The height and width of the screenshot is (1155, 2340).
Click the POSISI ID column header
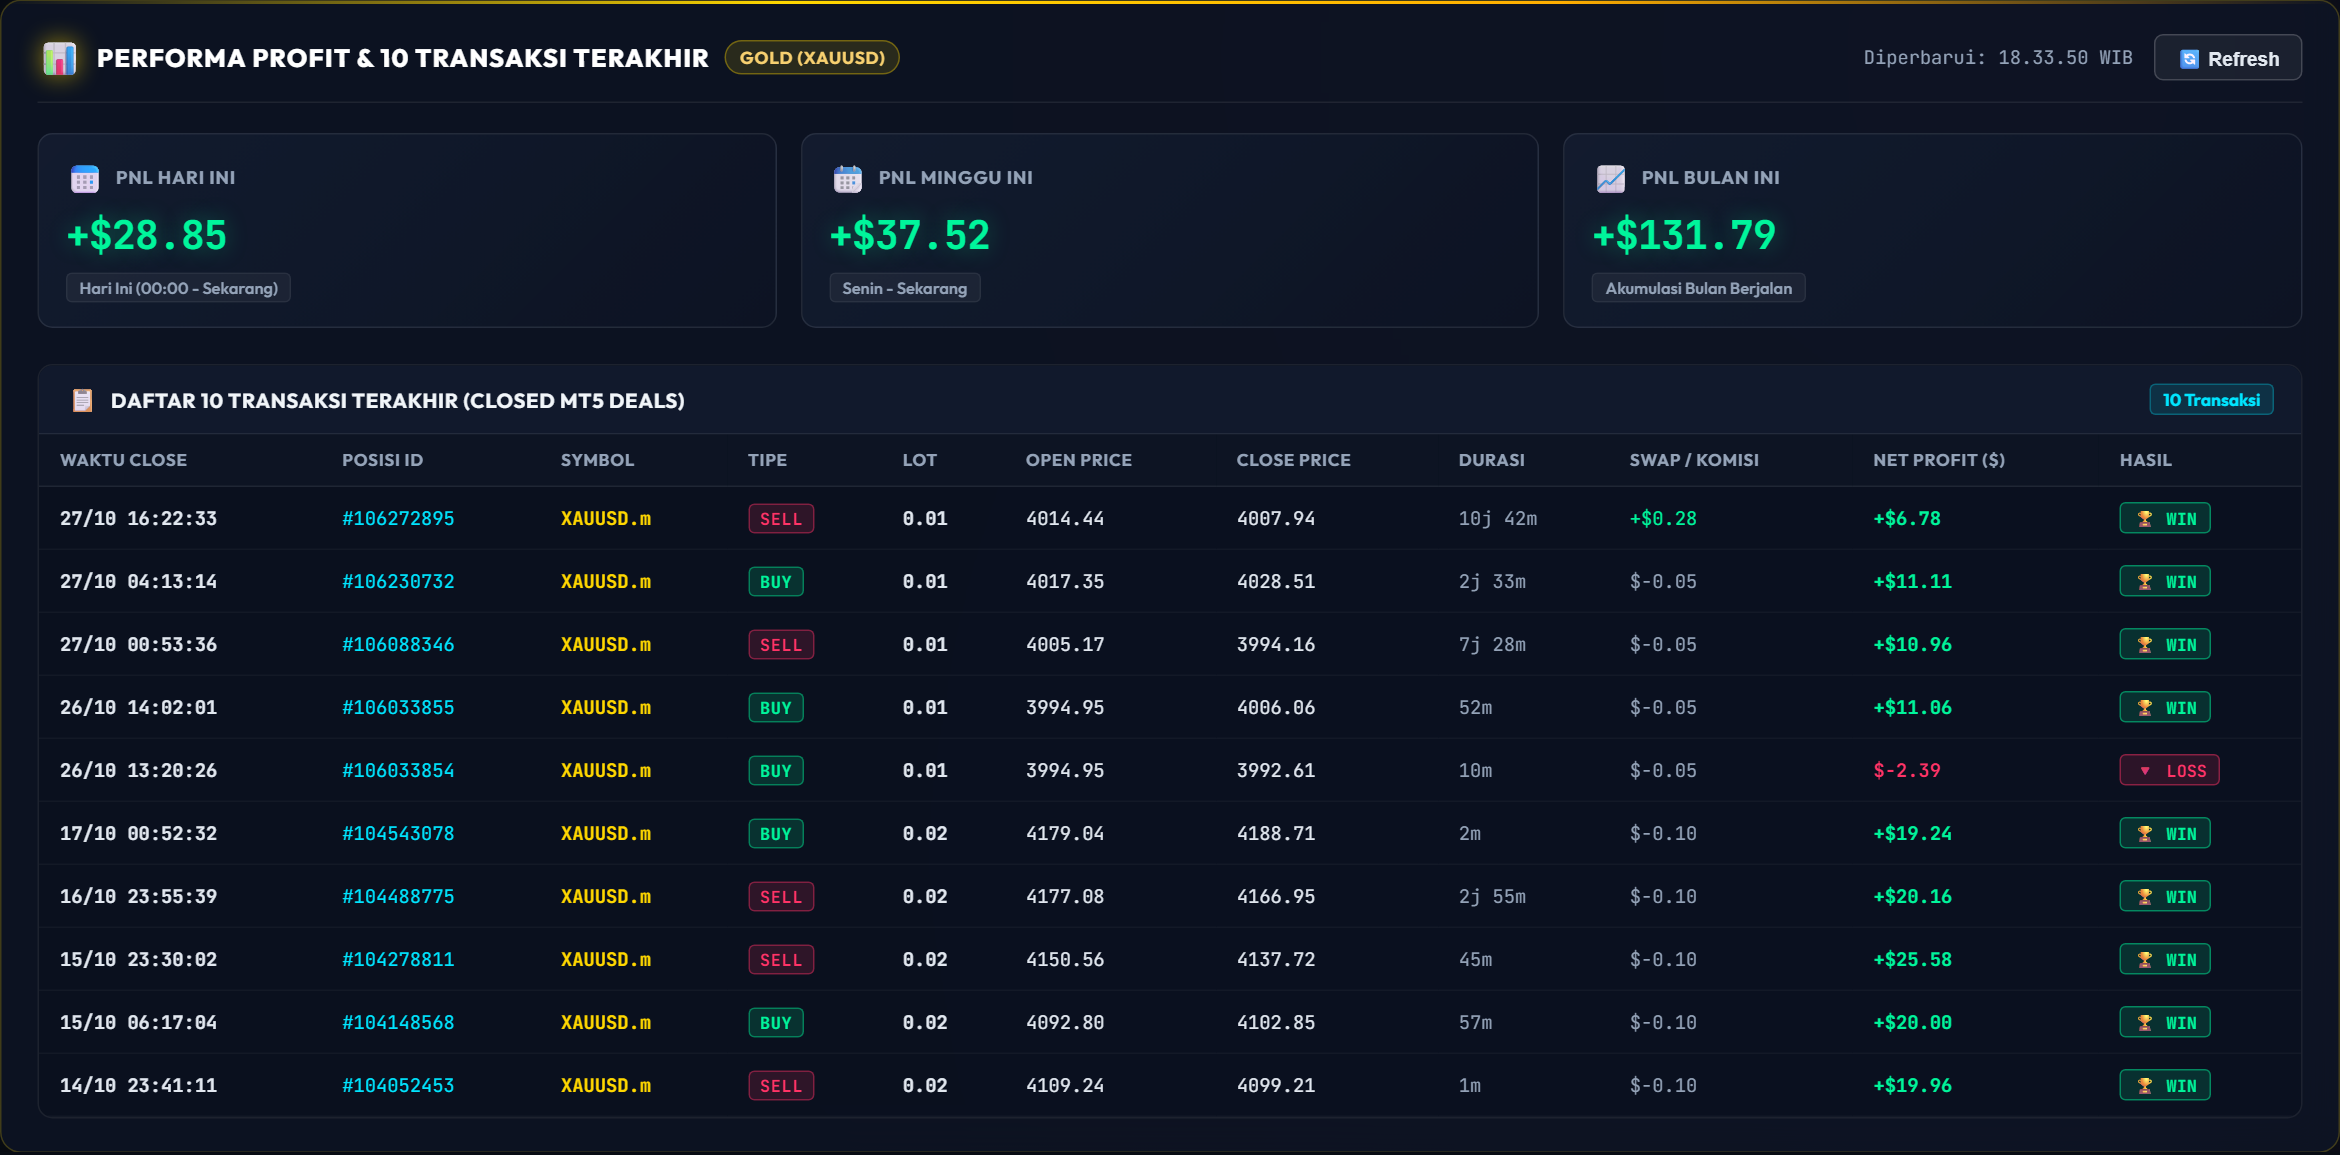(382, 460)
